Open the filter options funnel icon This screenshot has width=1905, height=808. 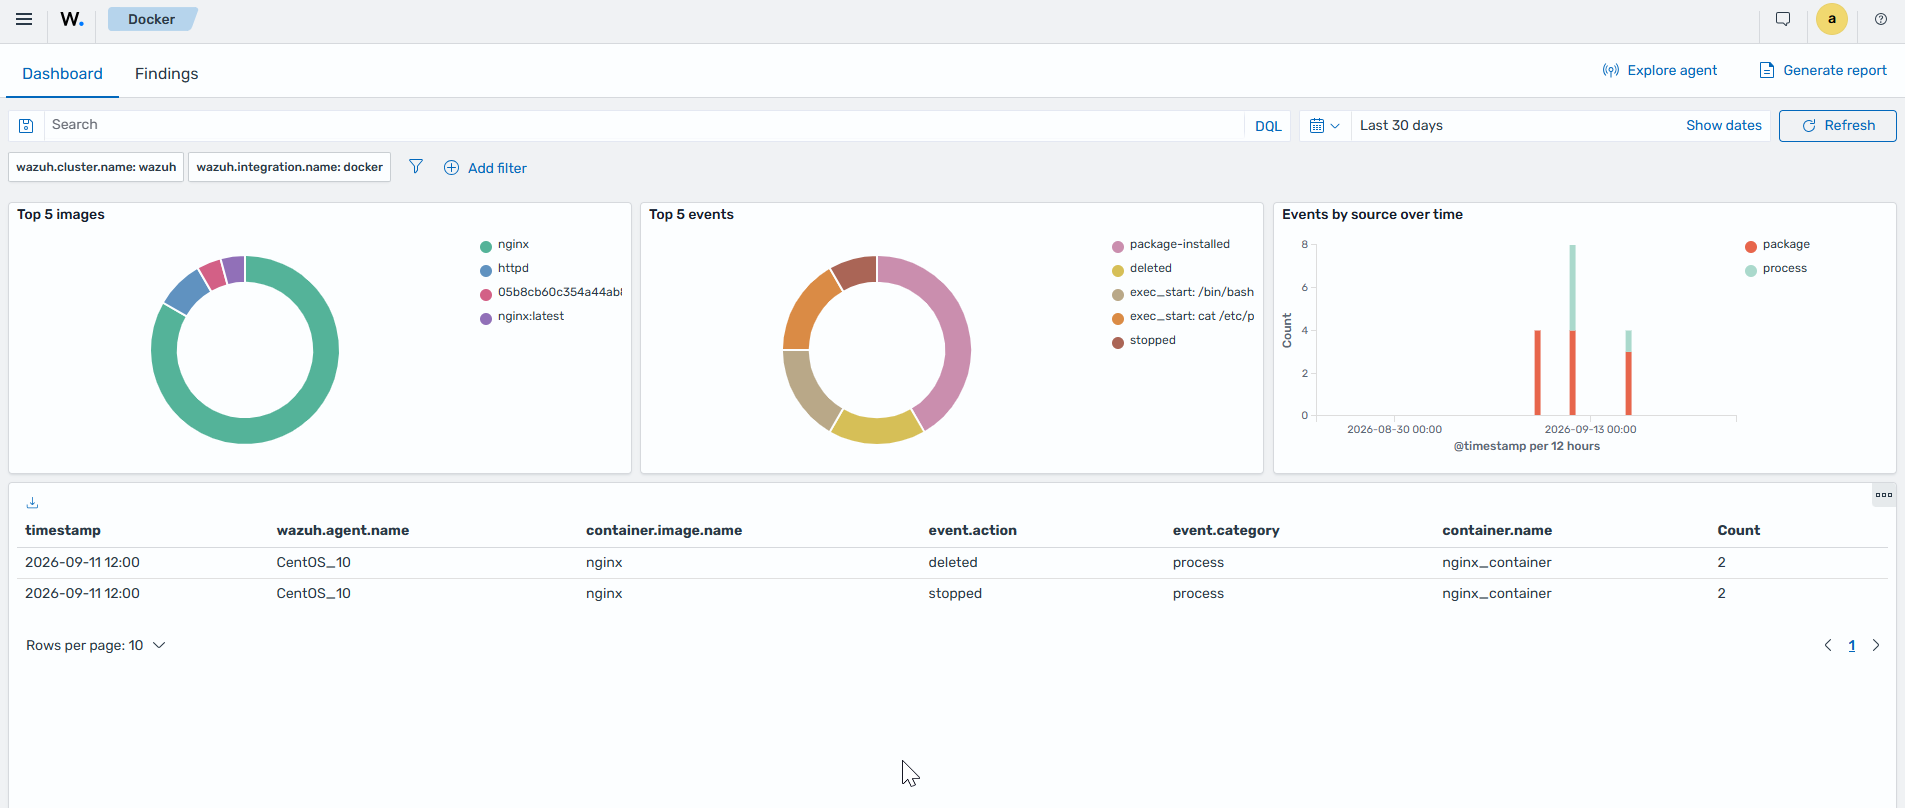(x=416, y=167)
